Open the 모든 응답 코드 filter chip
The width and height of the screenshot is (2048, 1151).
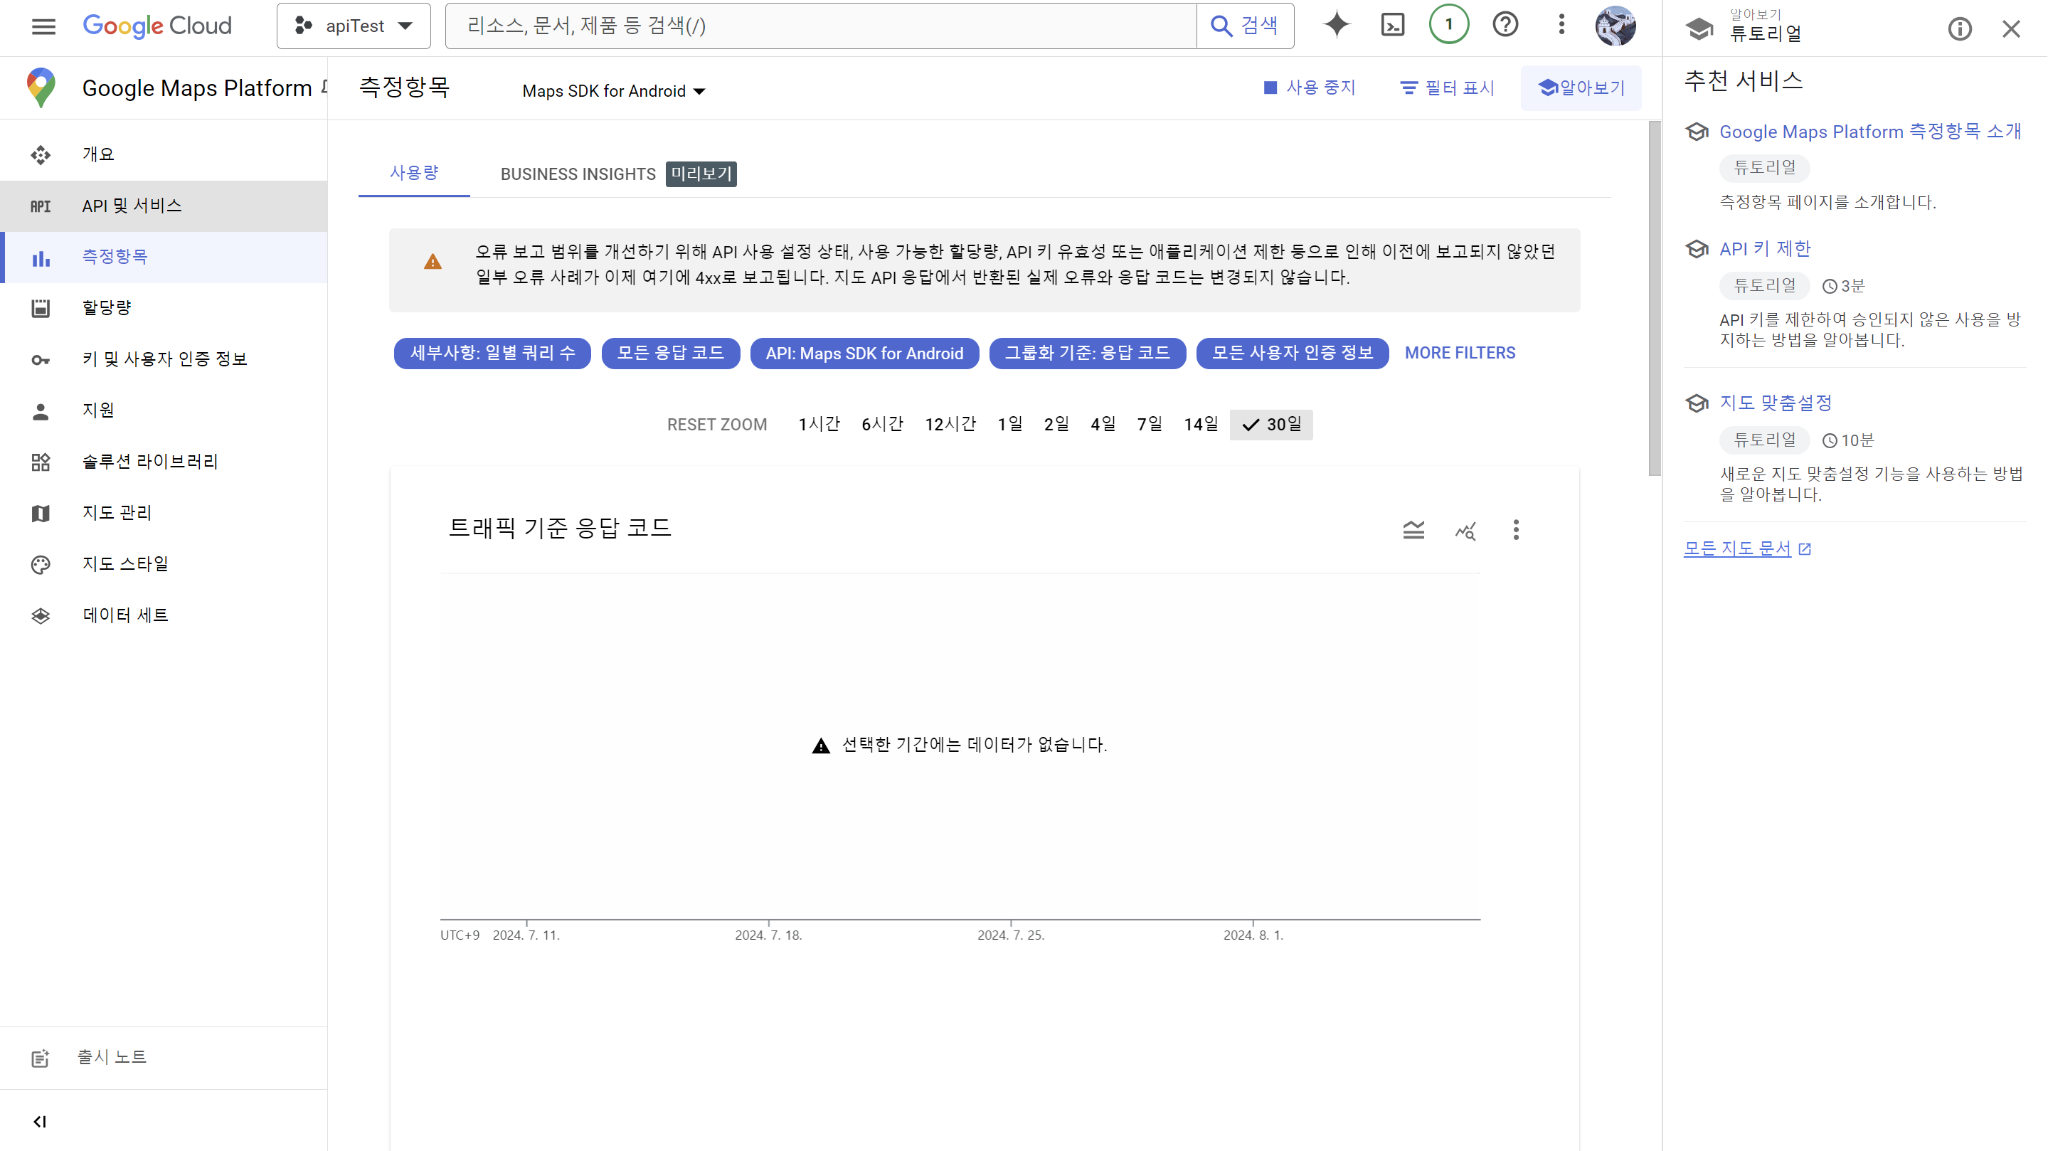pos(670,353)
